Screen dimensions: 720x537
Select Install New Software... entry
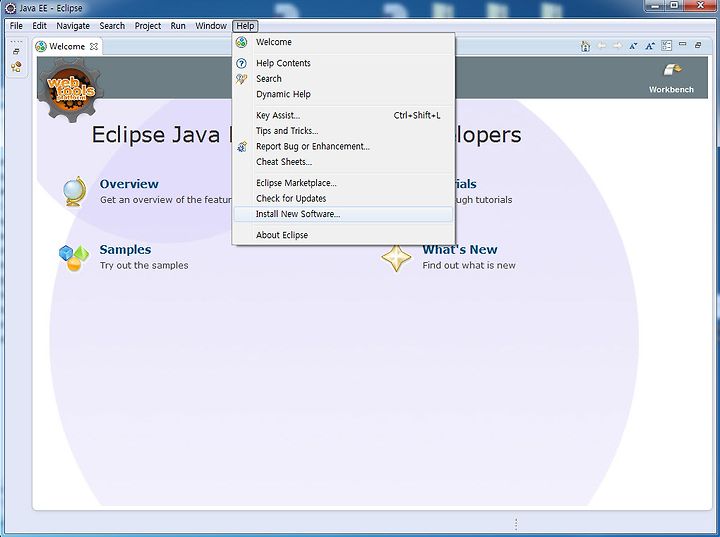pyautogui.click(x=343, y=214)
